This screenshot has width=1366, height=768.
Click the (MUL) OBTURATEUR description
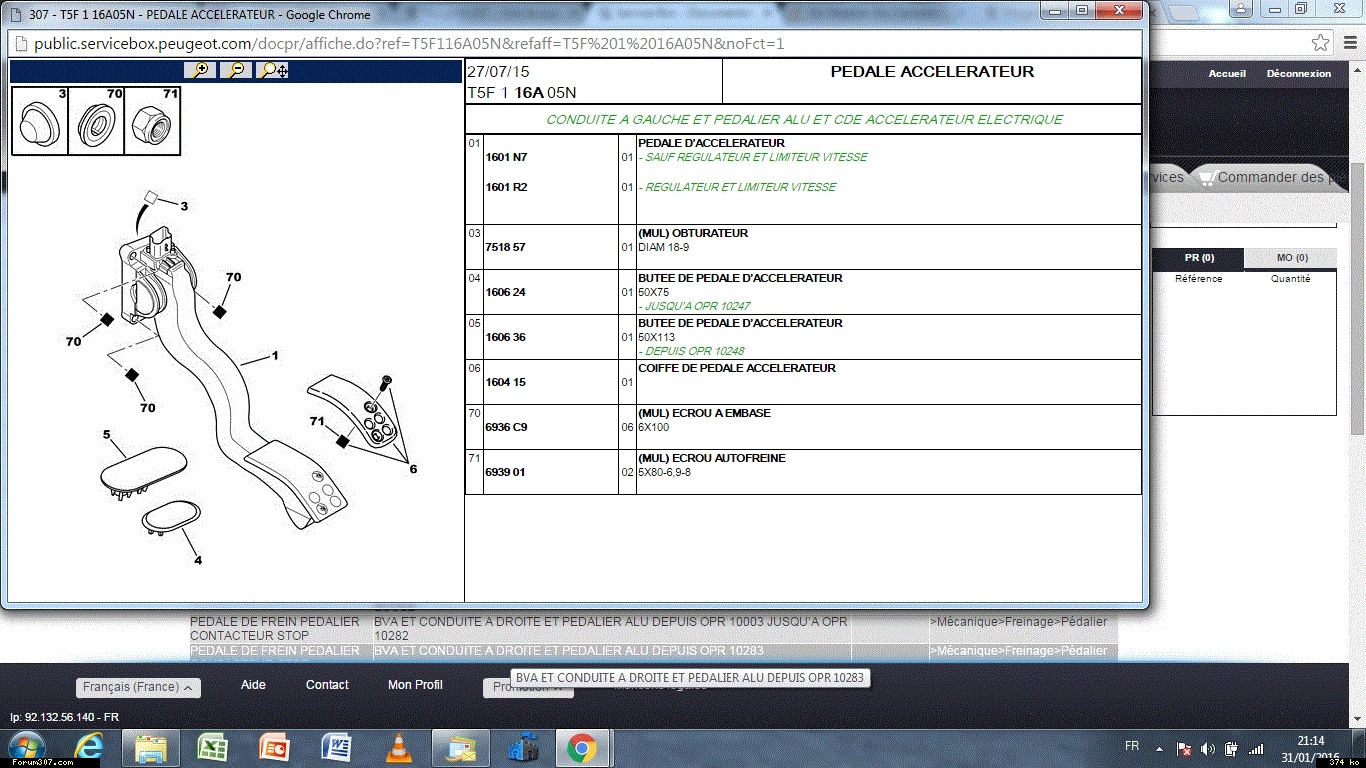(693, 233)
